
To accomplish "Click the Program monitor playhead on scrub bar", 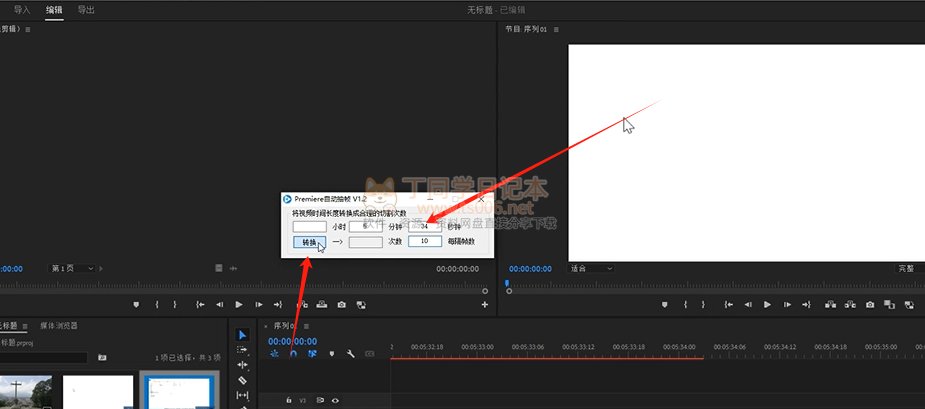I will [x=508, y=283].
